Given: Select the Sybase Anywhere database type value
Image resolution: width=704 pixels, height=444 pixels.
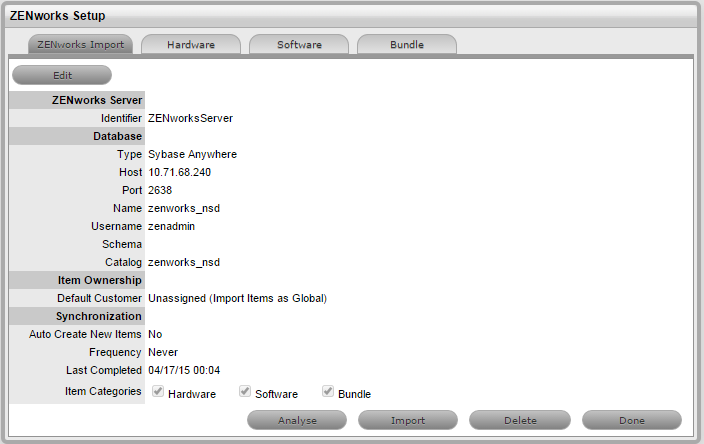Looking at the screenshot, I should coord(192,154).
